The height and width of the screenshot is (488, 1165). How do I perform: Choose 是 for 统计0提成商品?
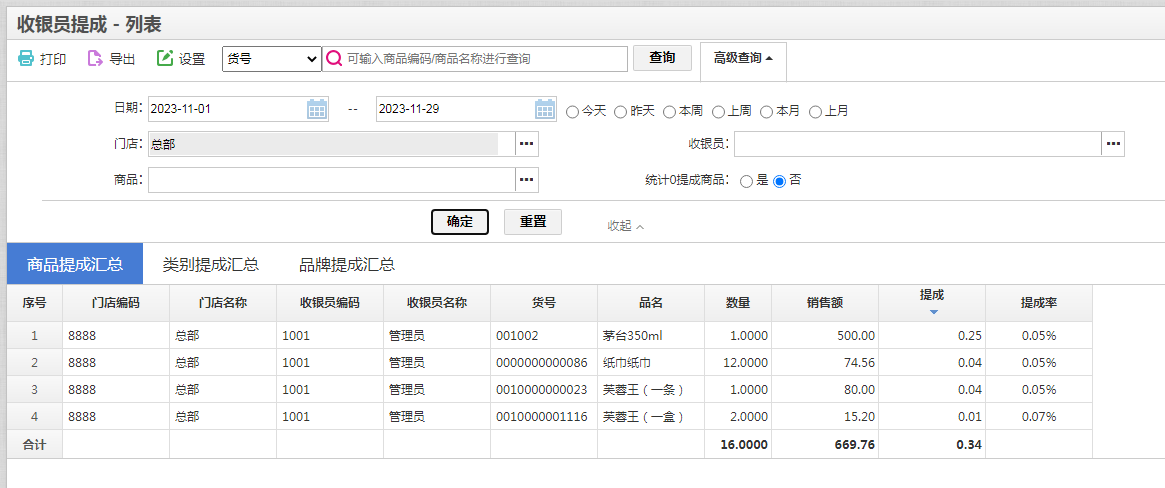747,181
